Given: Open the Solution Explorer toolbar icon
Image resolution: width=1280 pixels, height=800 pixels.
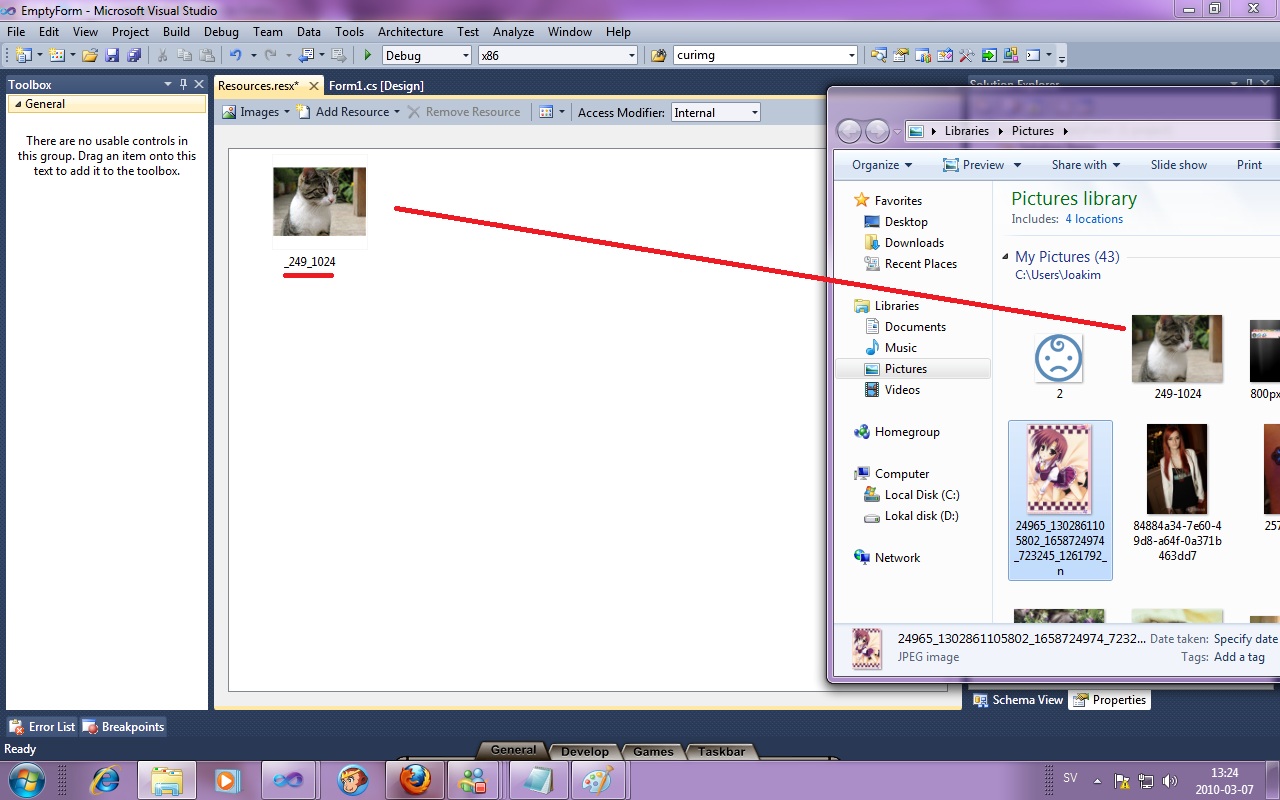Looking at the screenshot, I should pos(879,55).
